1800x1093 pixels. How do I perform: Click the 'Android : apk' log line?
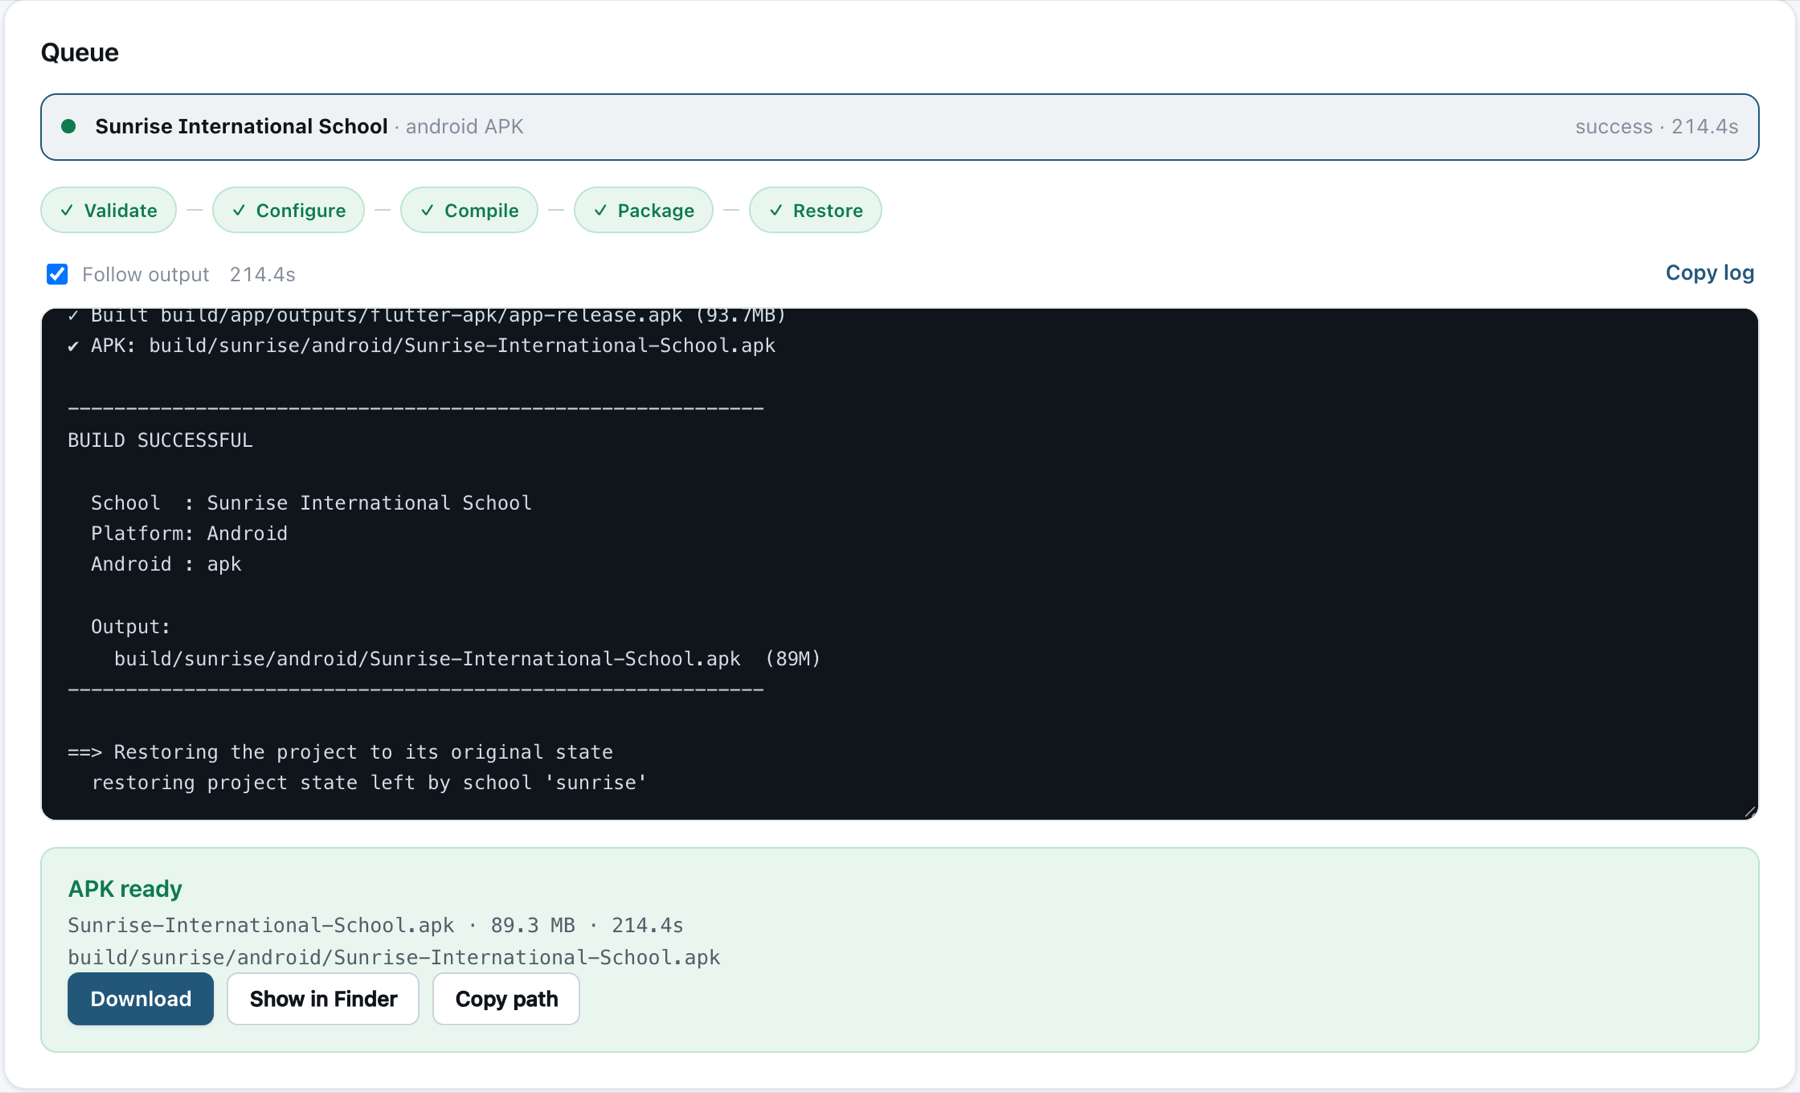pyautogui.click(x=166, y=564)
